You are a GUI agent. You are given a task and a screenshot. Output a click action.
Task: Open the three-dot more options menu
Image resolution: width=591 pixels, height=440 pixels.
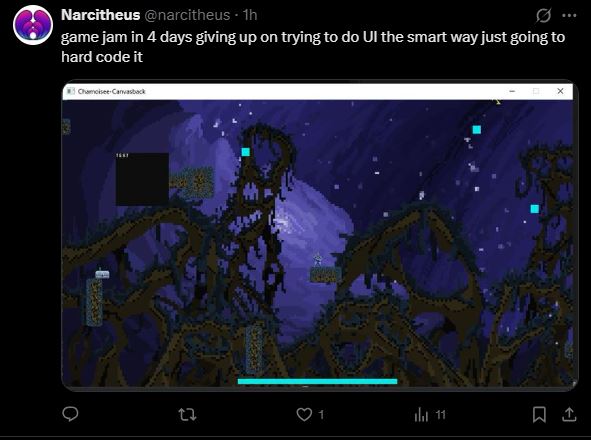coord(569,15)
